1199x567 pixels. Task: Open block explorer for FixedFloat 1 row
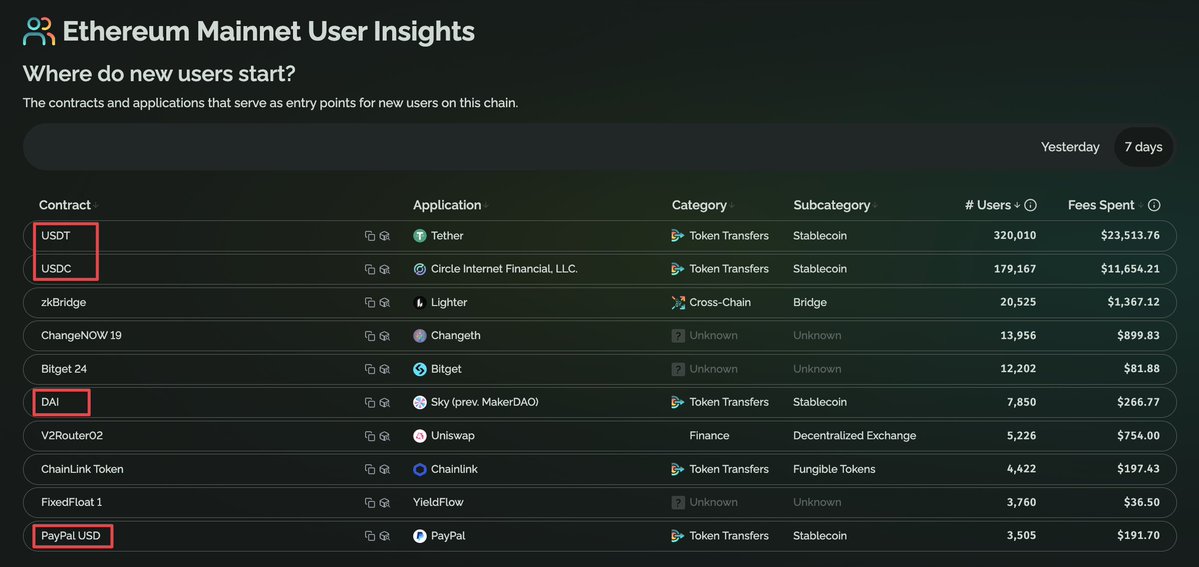[x=385, y=503]
